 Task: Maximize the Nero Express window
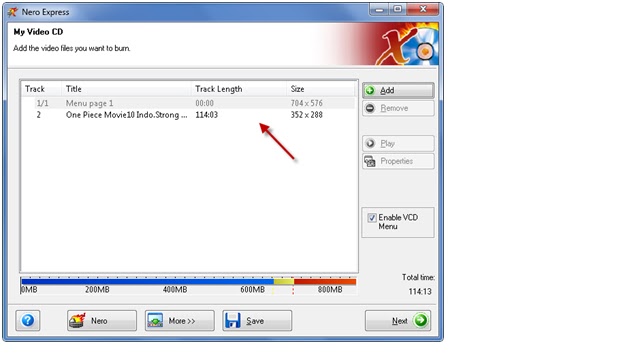coord(398,9)
